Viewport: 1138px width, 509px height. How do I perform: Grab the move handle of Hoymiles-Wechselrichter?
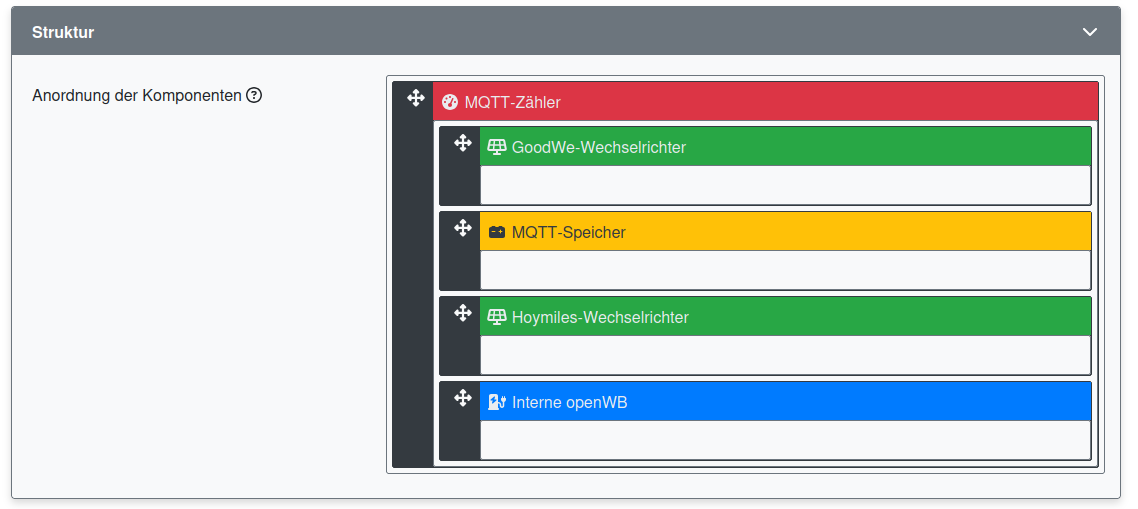463,313
